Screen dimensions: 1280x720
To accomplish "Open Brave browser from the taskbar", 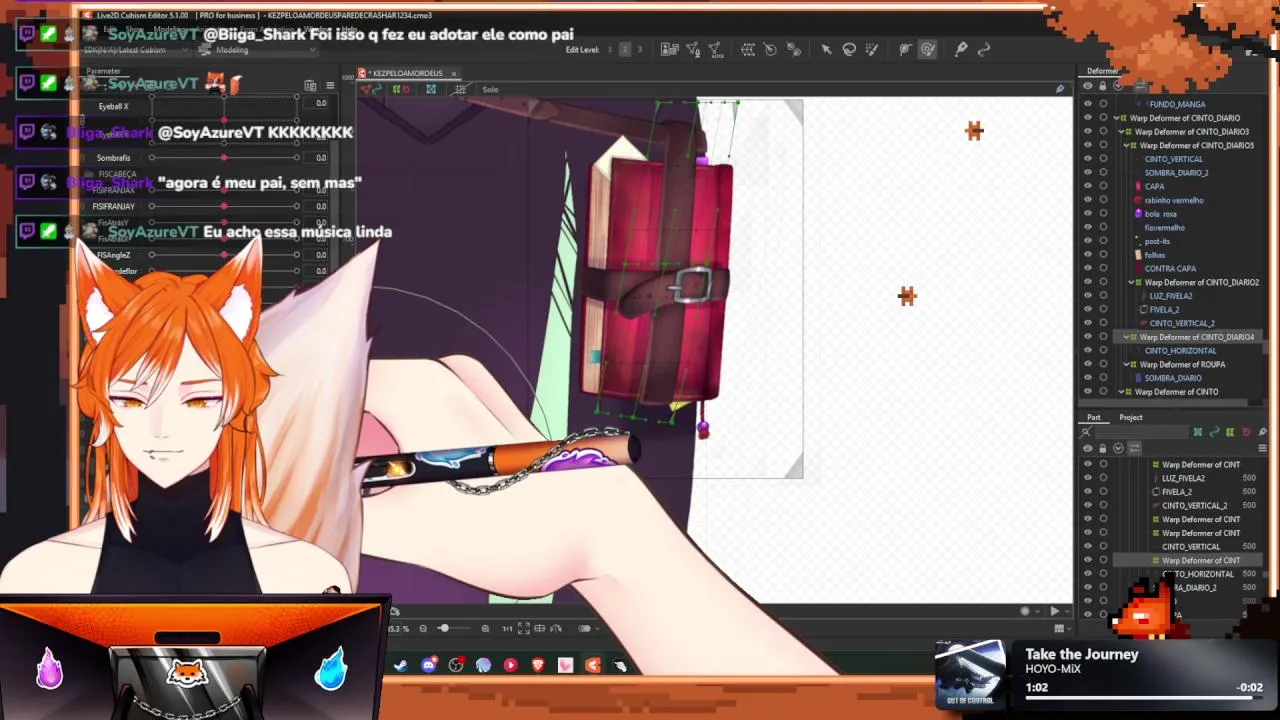I will click(x=538, y=665).
